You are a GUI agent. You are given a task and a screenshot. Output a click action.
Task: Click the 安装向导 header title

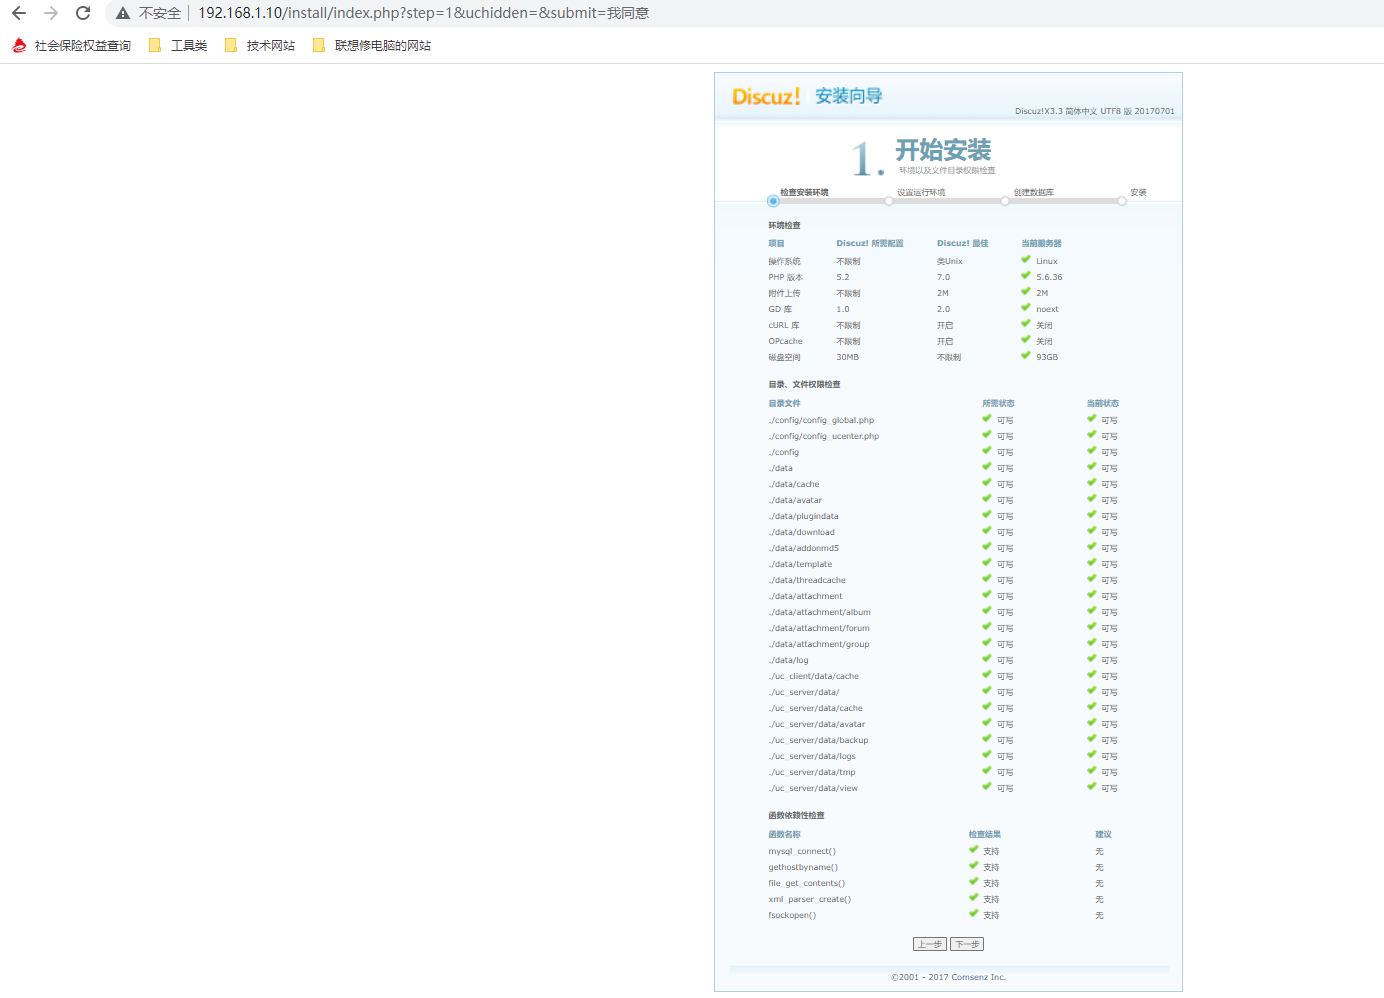pos(849,96)
